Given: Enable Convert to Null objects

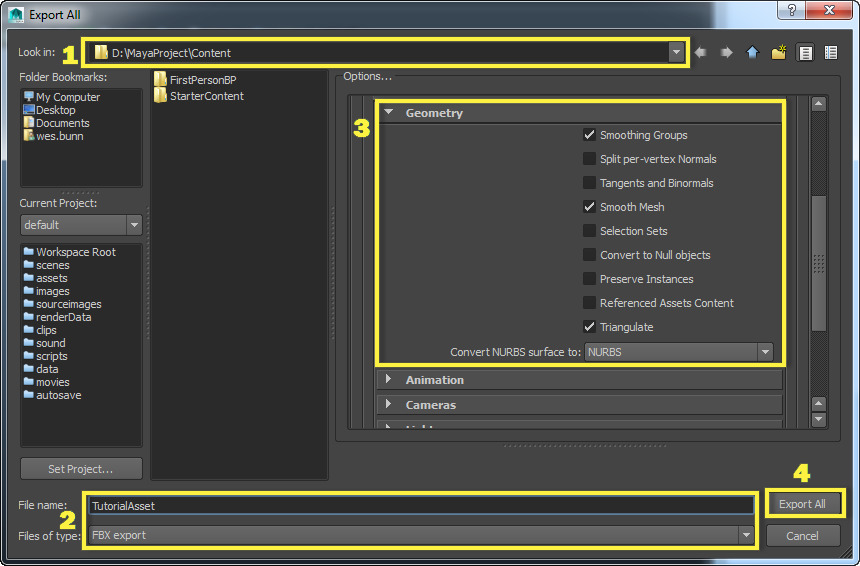Looking at the screenshot, I should click(x=589, y=255).
